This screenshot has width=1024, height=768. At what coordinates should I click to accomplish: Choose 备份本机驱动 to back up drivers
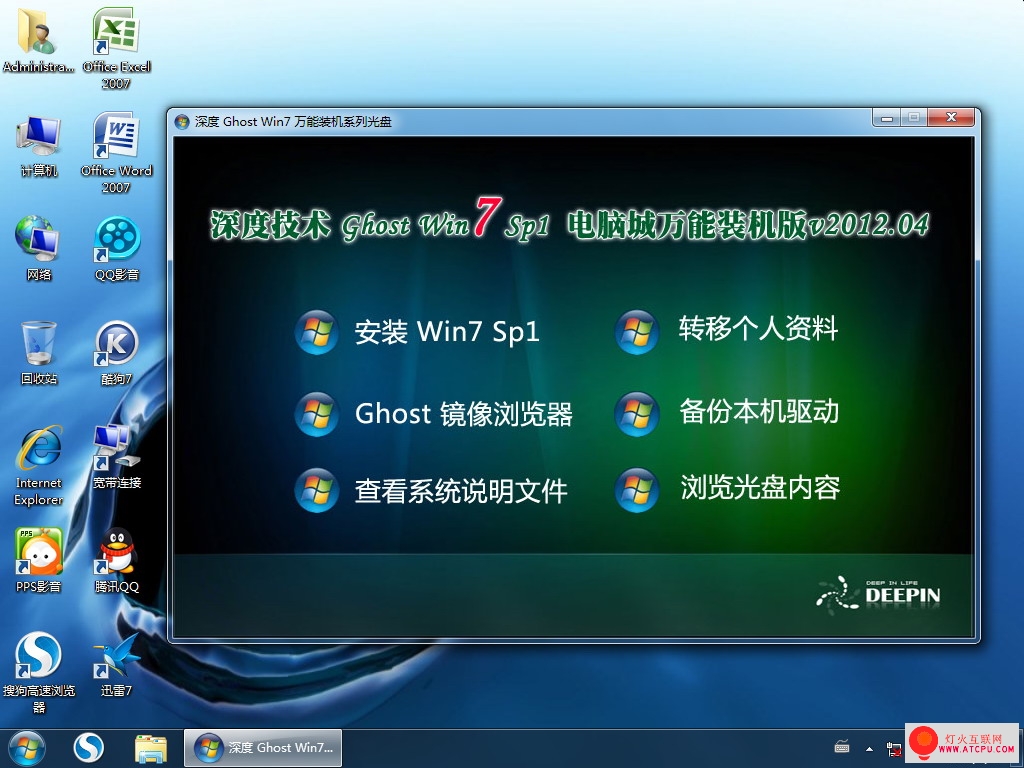point(727,413)
